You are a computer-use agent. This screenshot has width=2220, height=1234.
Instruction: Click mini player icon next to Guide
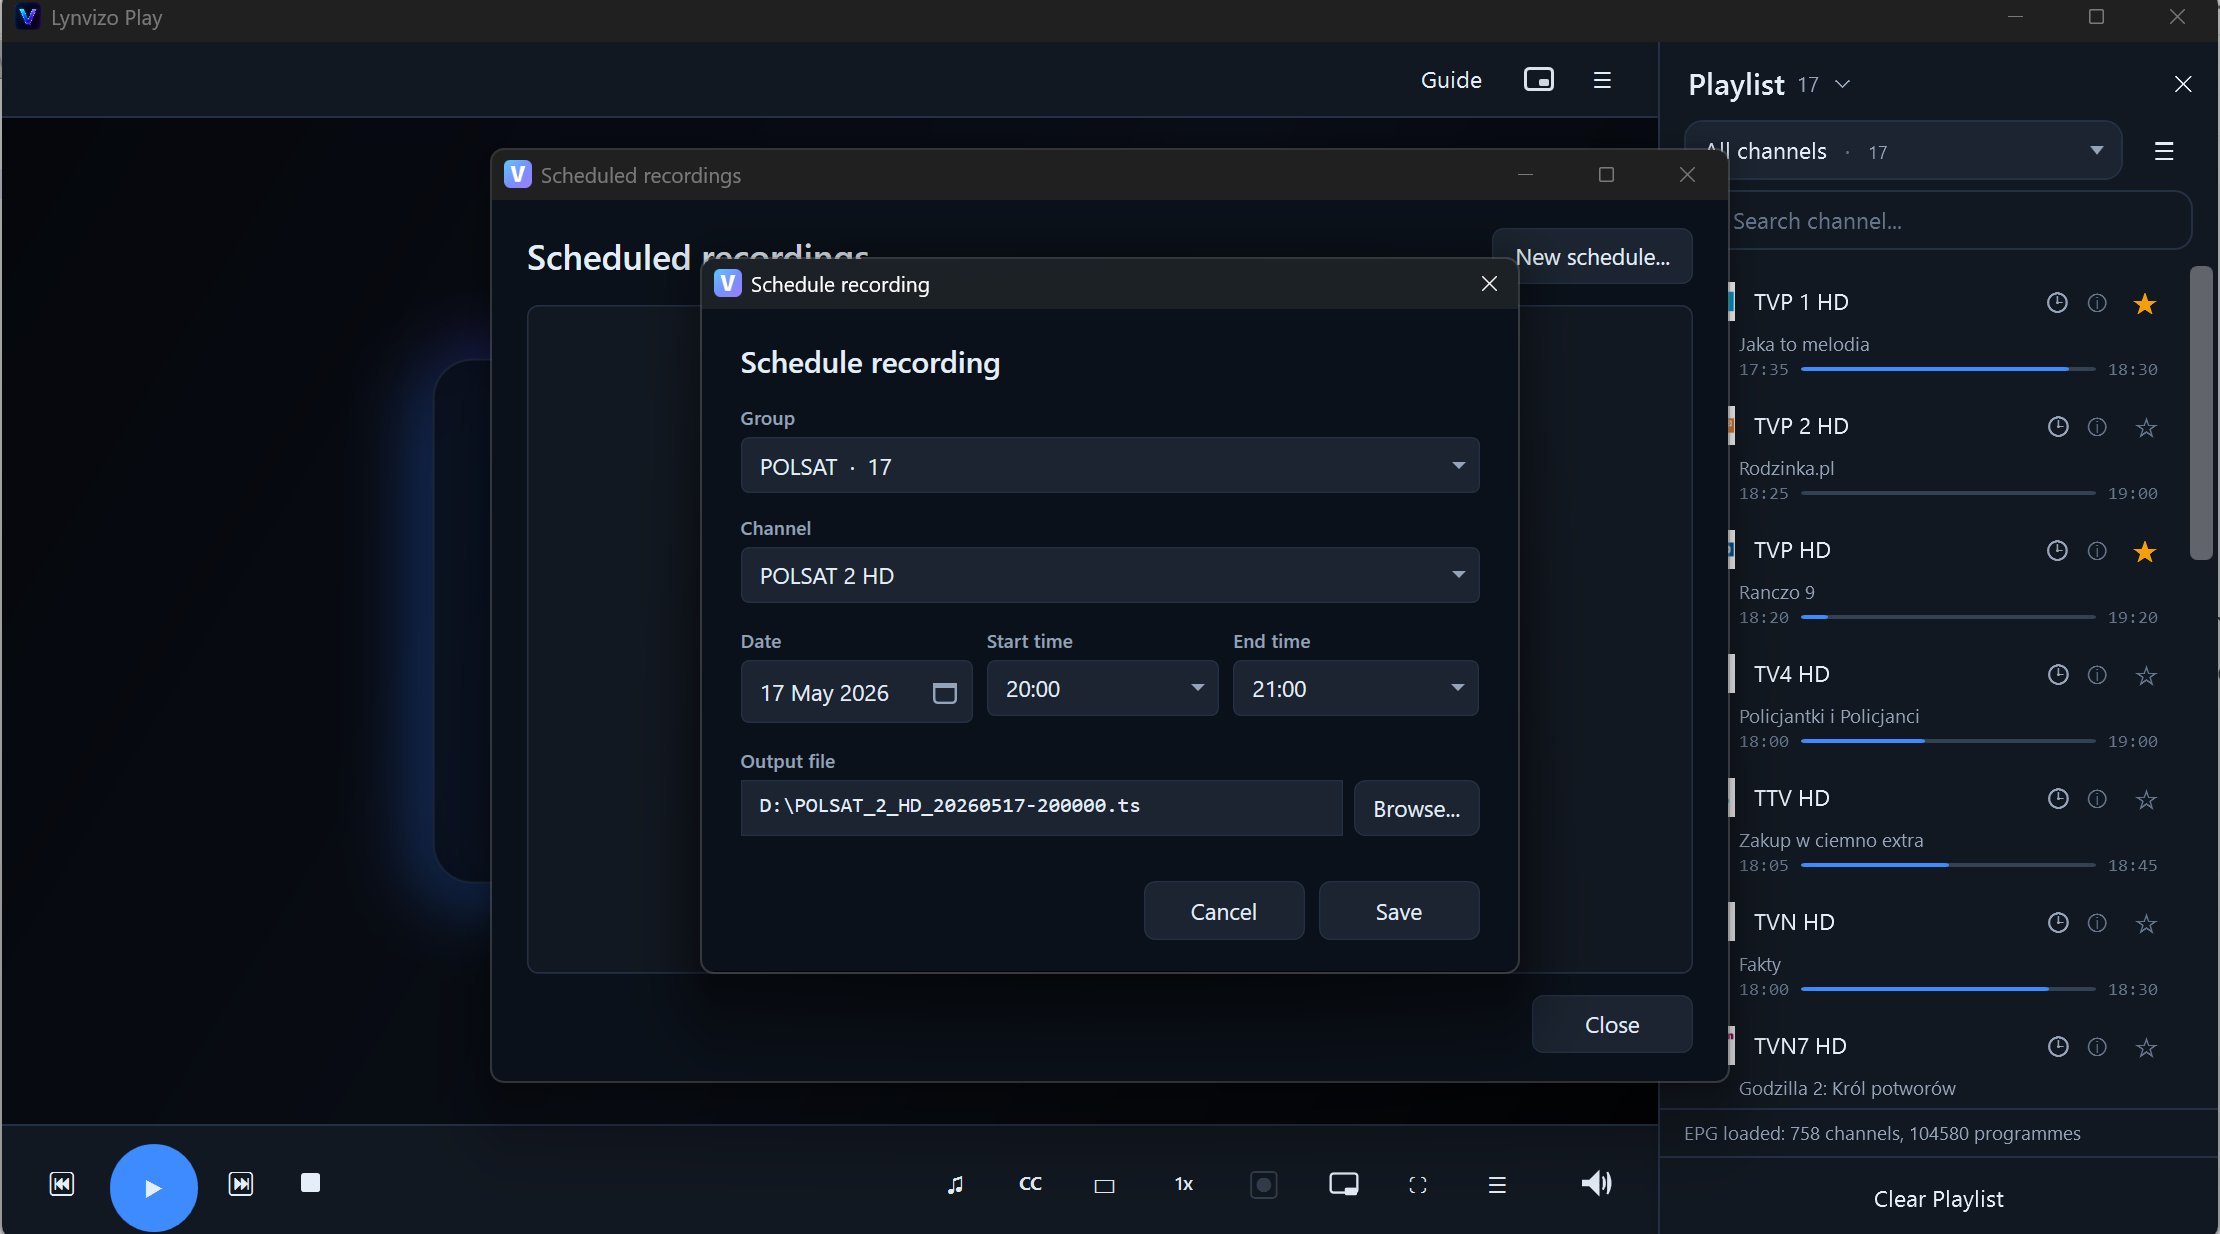tap(1538, 79)
